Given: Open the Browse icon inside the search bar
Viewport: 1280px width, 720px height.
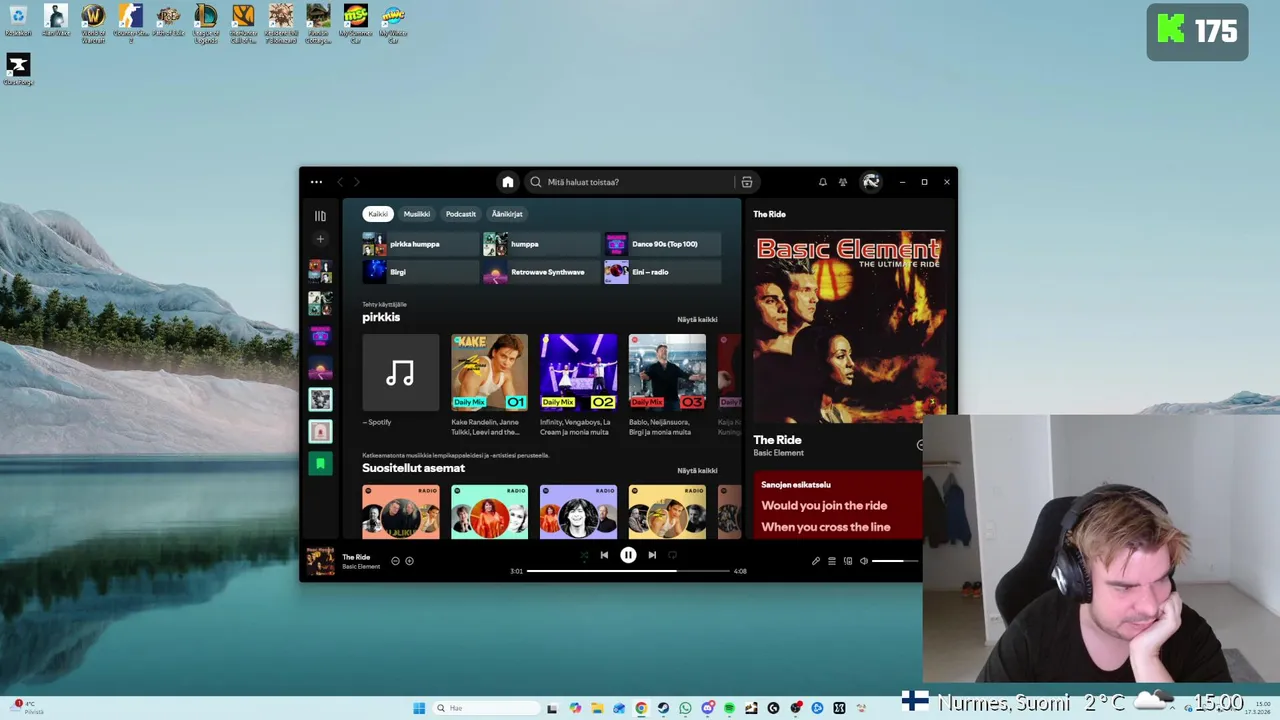Looking at the screenshot, I should tap(746, 182).
